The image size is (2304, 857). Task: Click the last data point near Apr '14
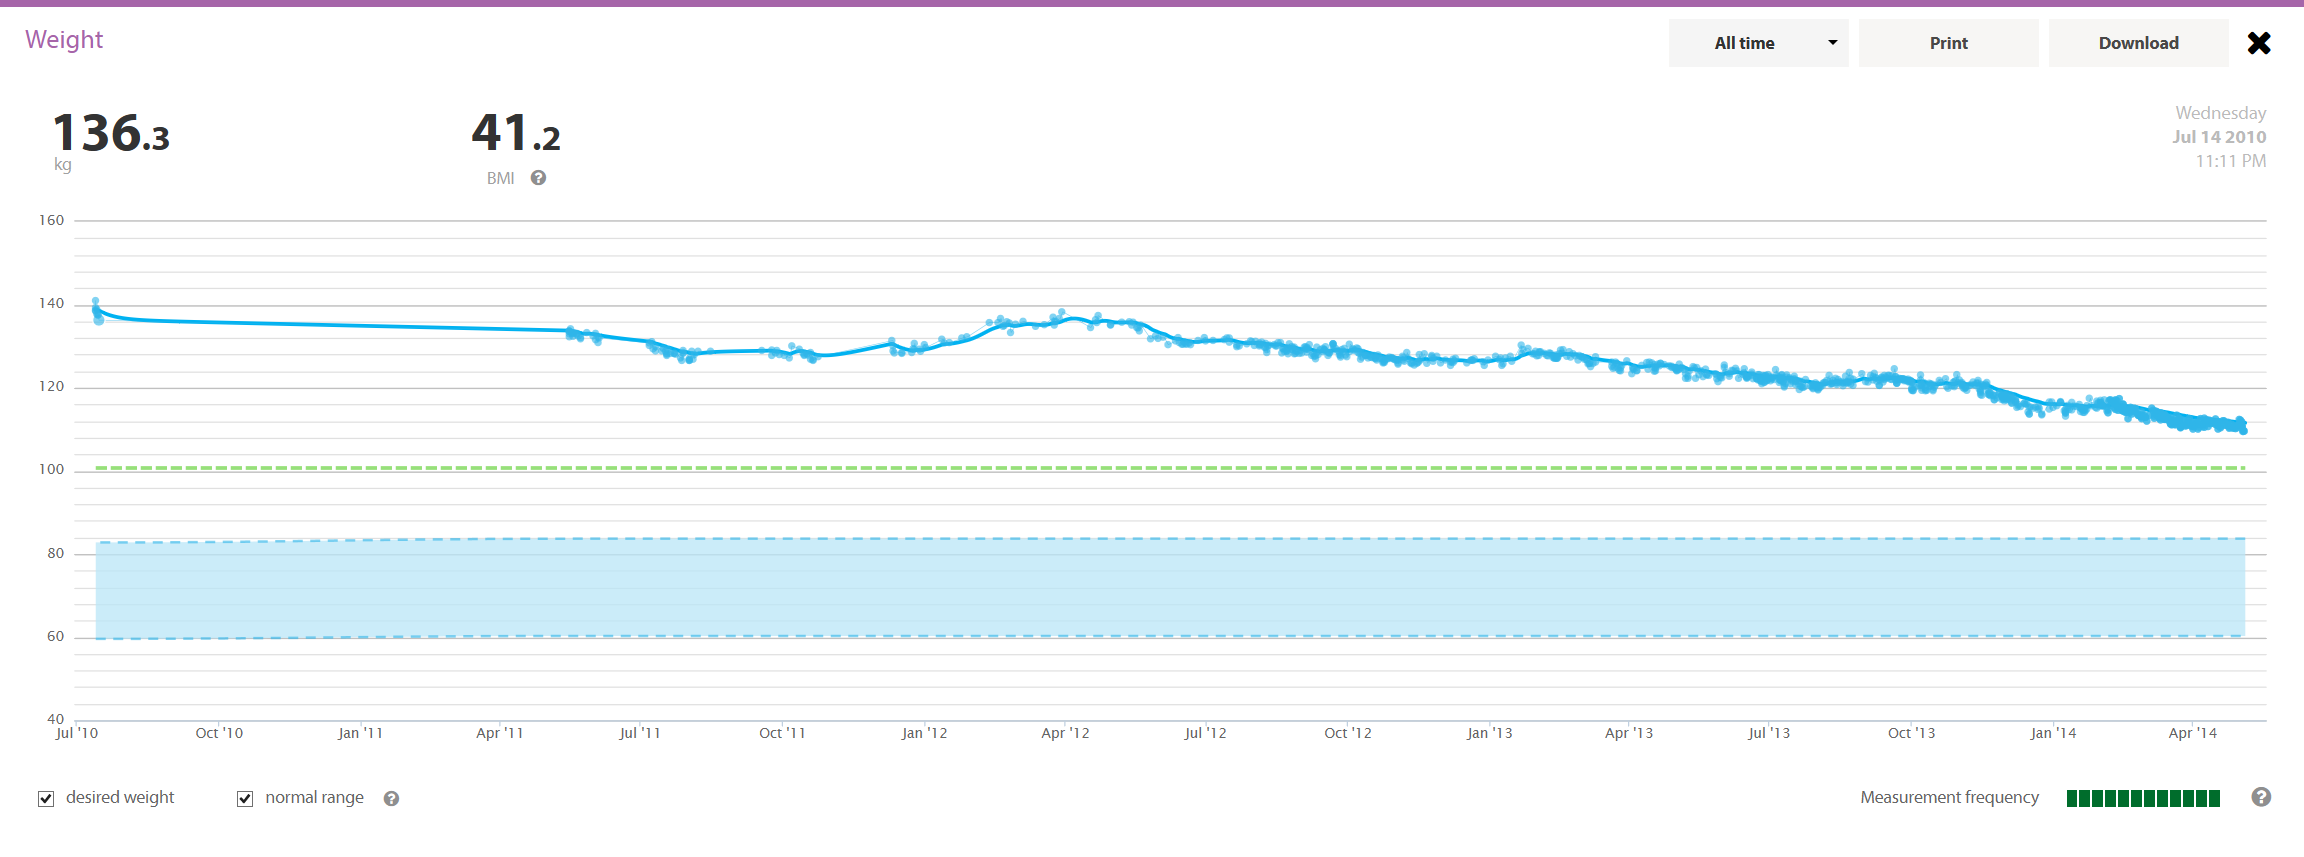click(2244, 430)
